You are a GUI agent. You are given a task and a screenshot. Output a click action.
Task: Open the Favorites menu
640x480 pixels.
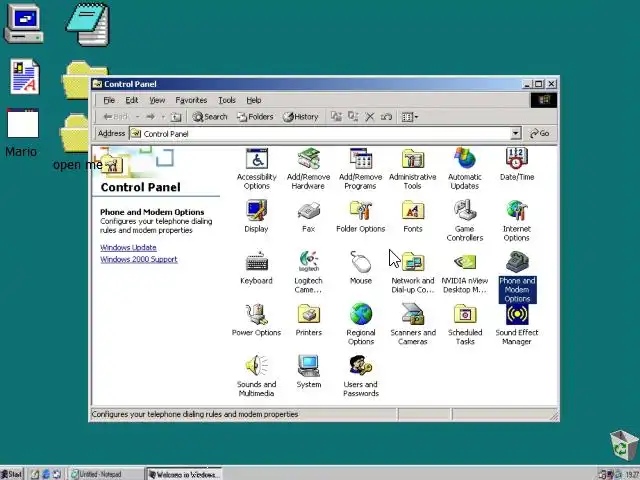pos(191,100)
